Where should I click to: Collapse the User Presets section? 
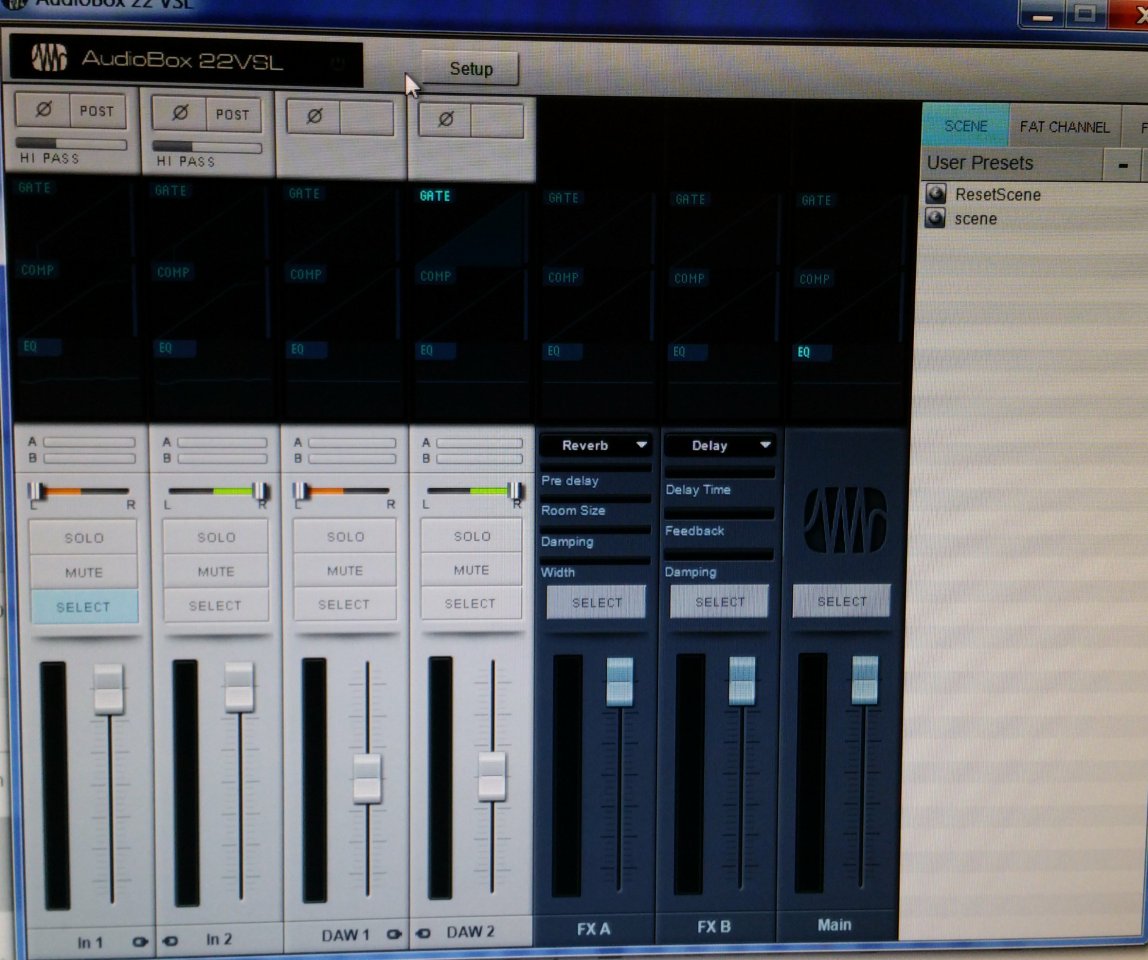click(1122, 165)
